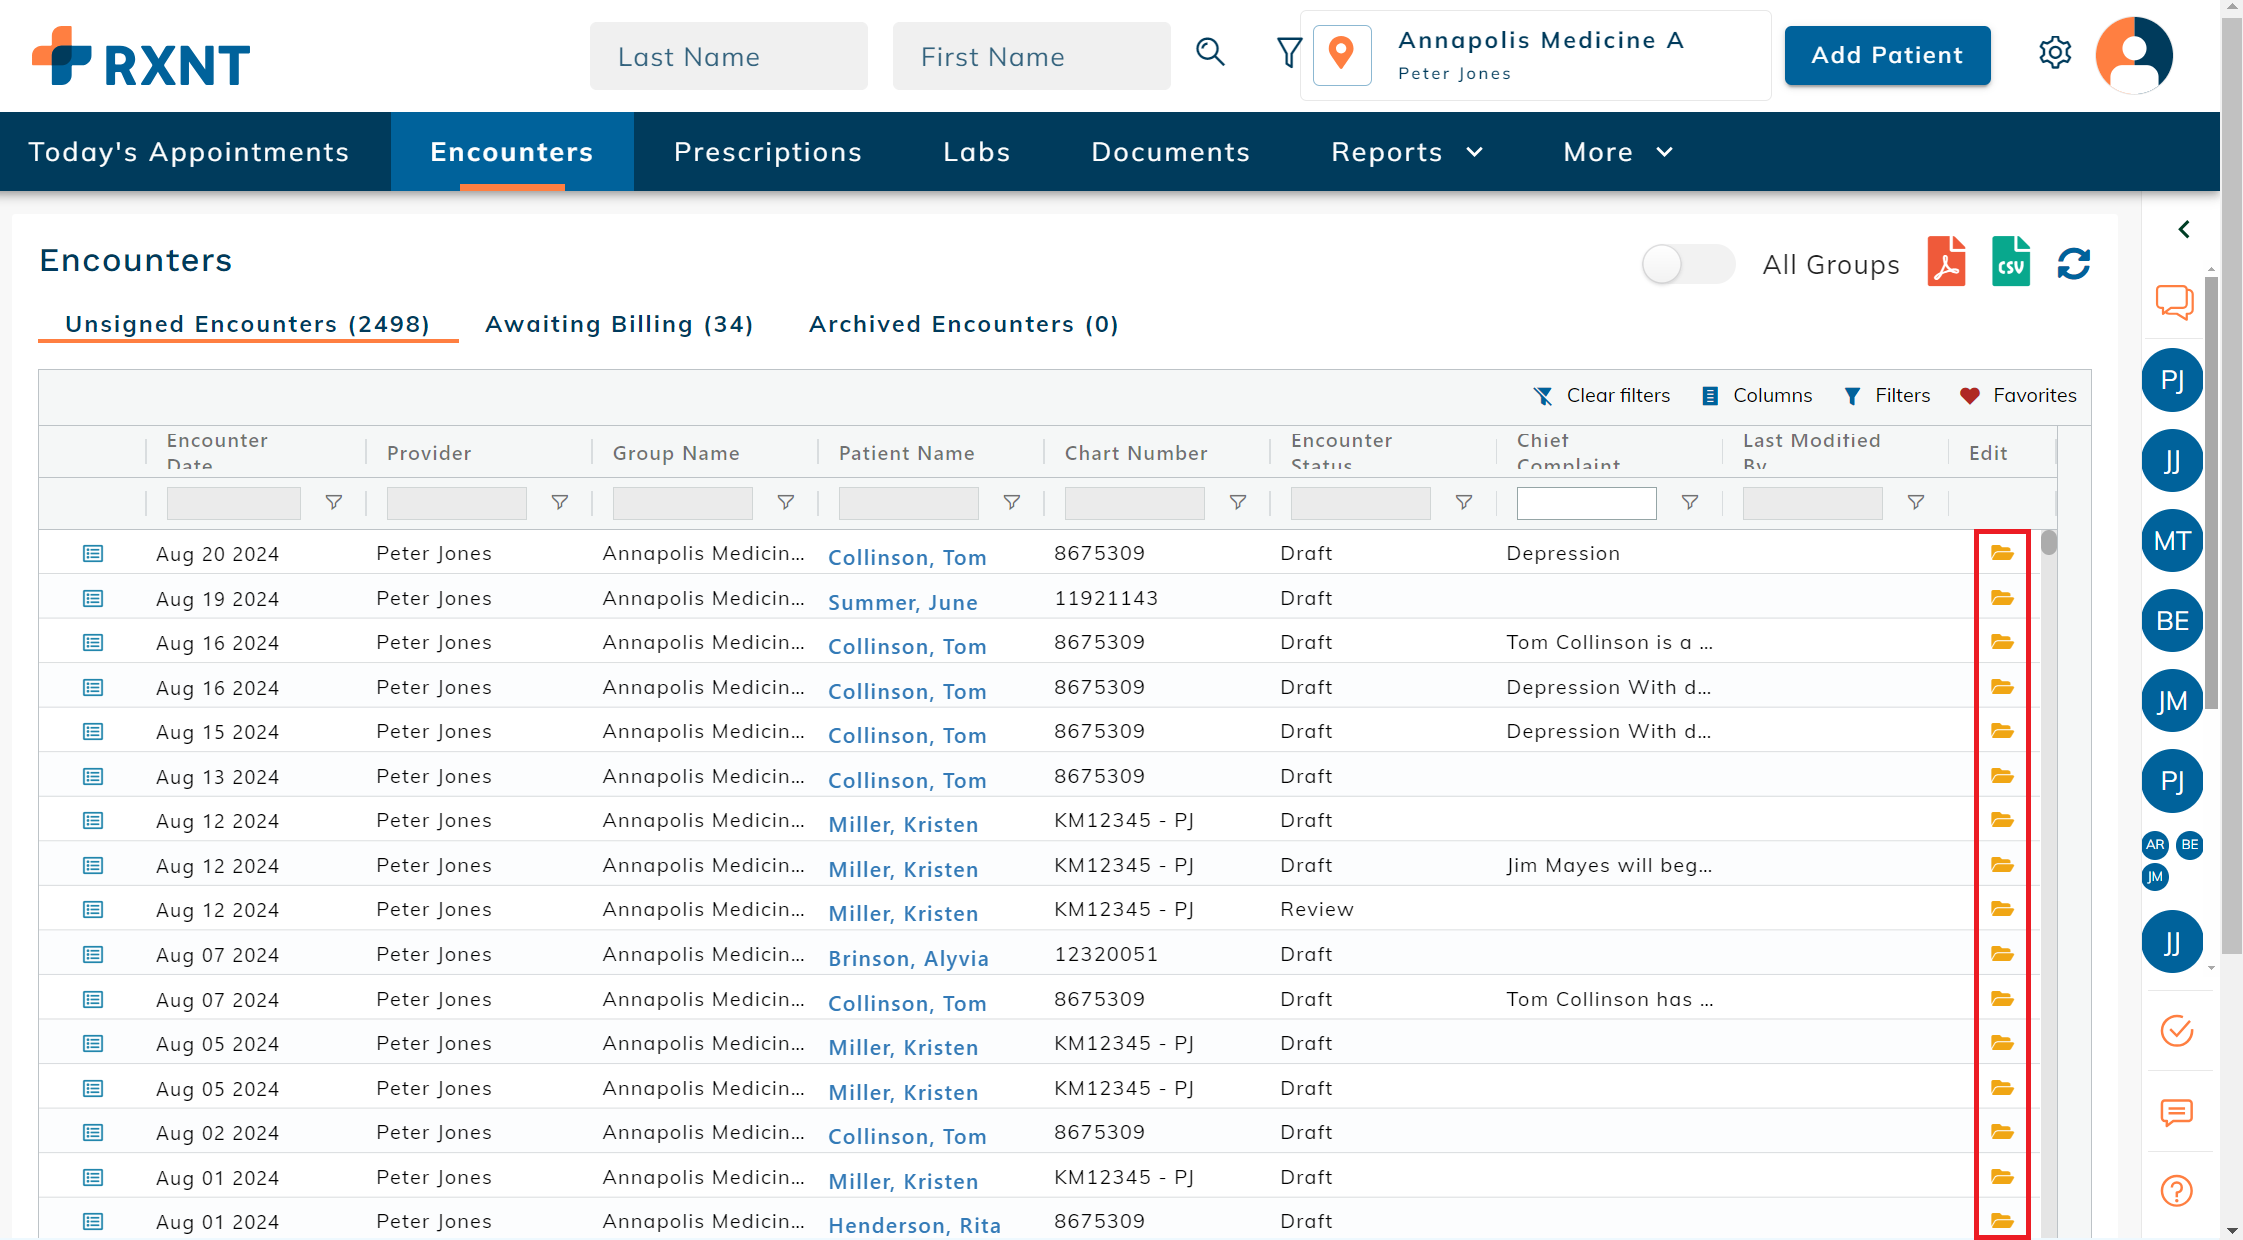This screenshot has height=1240, width=2243.
Task: Open the location pin selector
Action: pyautogui.click(x=1341, y=55)
